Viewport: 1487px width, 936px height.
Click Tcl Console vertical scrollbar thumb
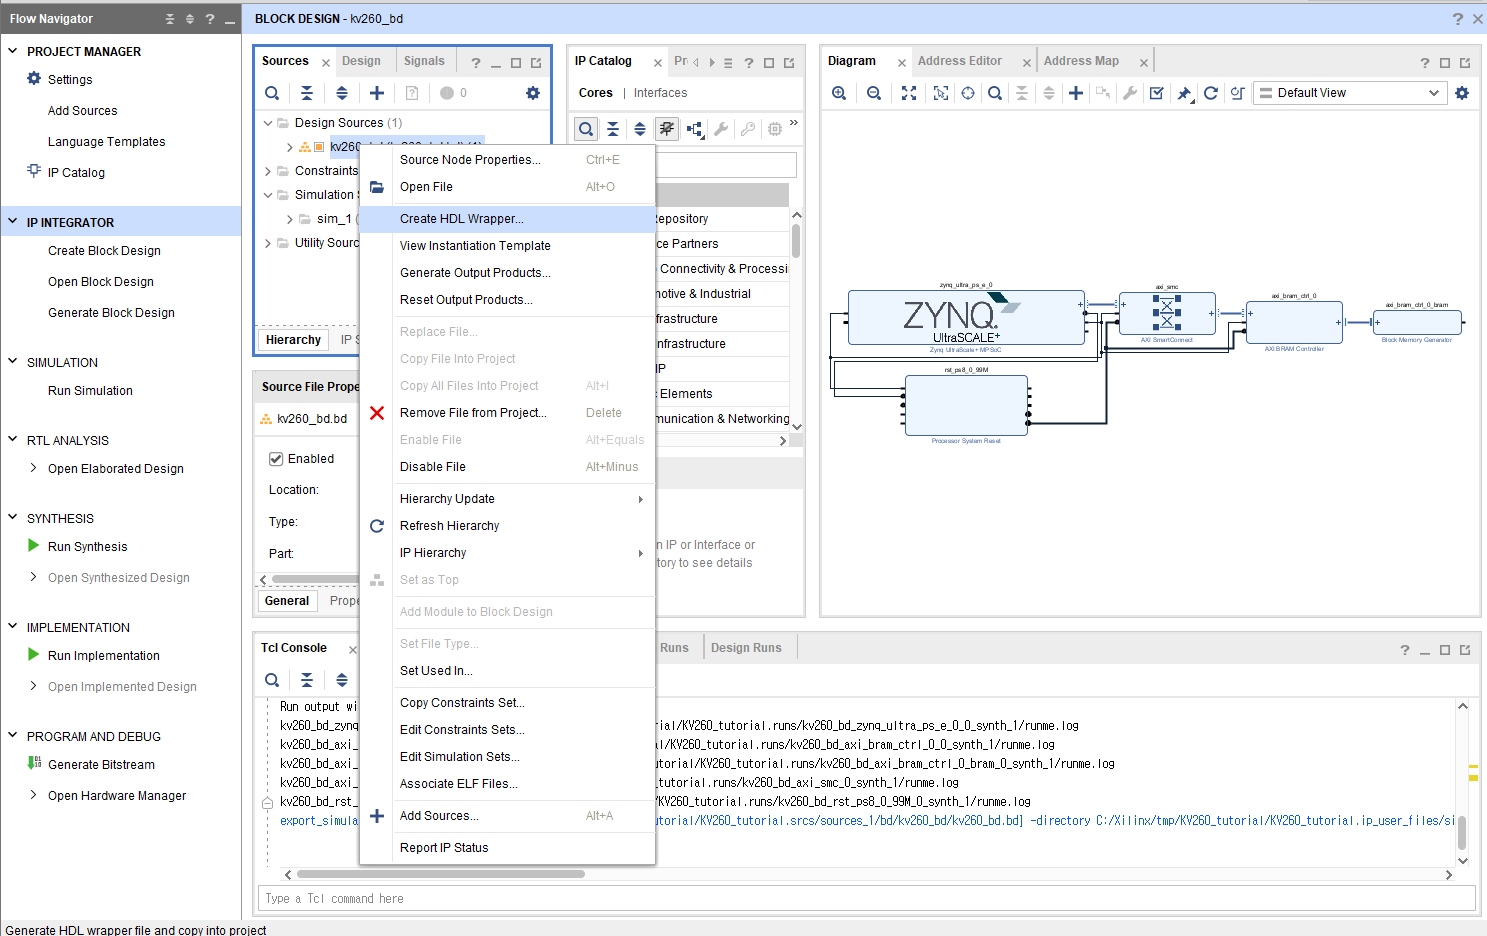click(1462, 832)
